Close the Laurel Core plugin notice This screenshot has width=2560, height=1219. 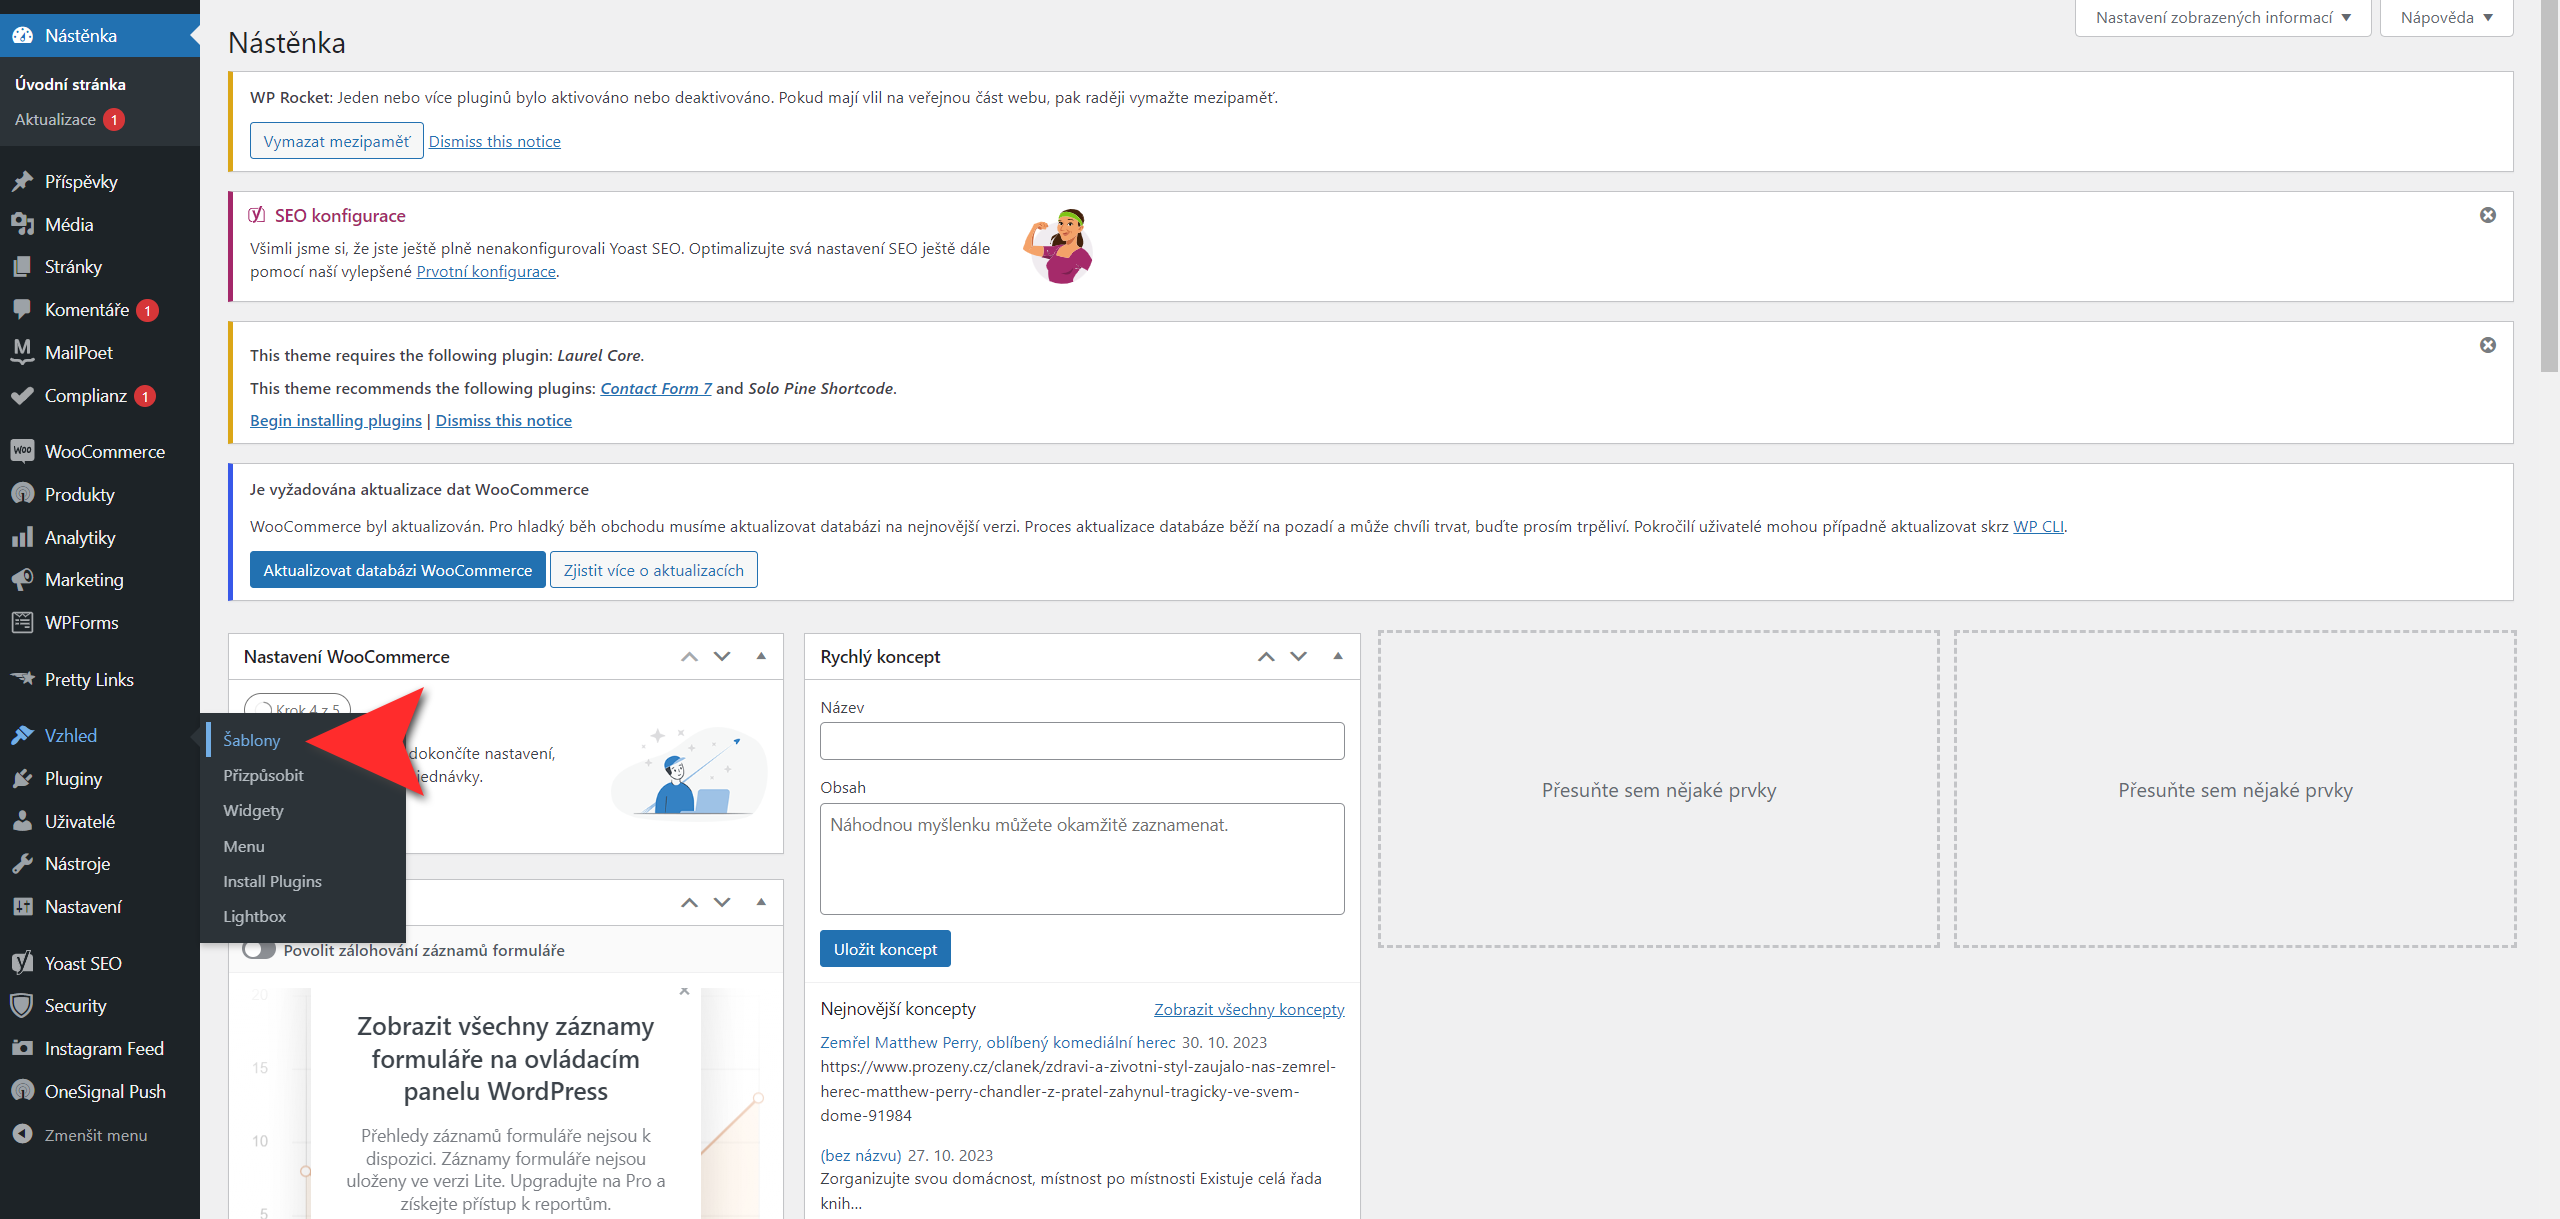point(2487,345)
